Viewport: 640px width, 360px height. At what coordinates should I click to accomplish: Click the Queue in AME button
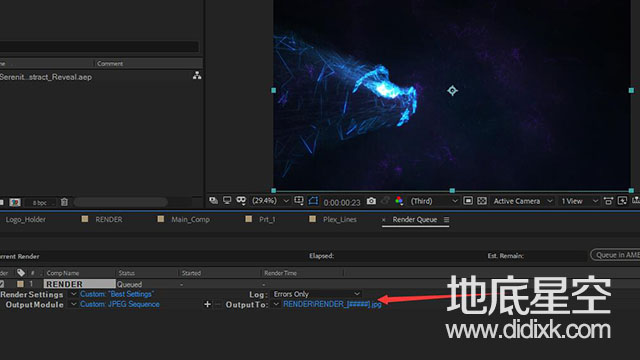tap(615, 255)
